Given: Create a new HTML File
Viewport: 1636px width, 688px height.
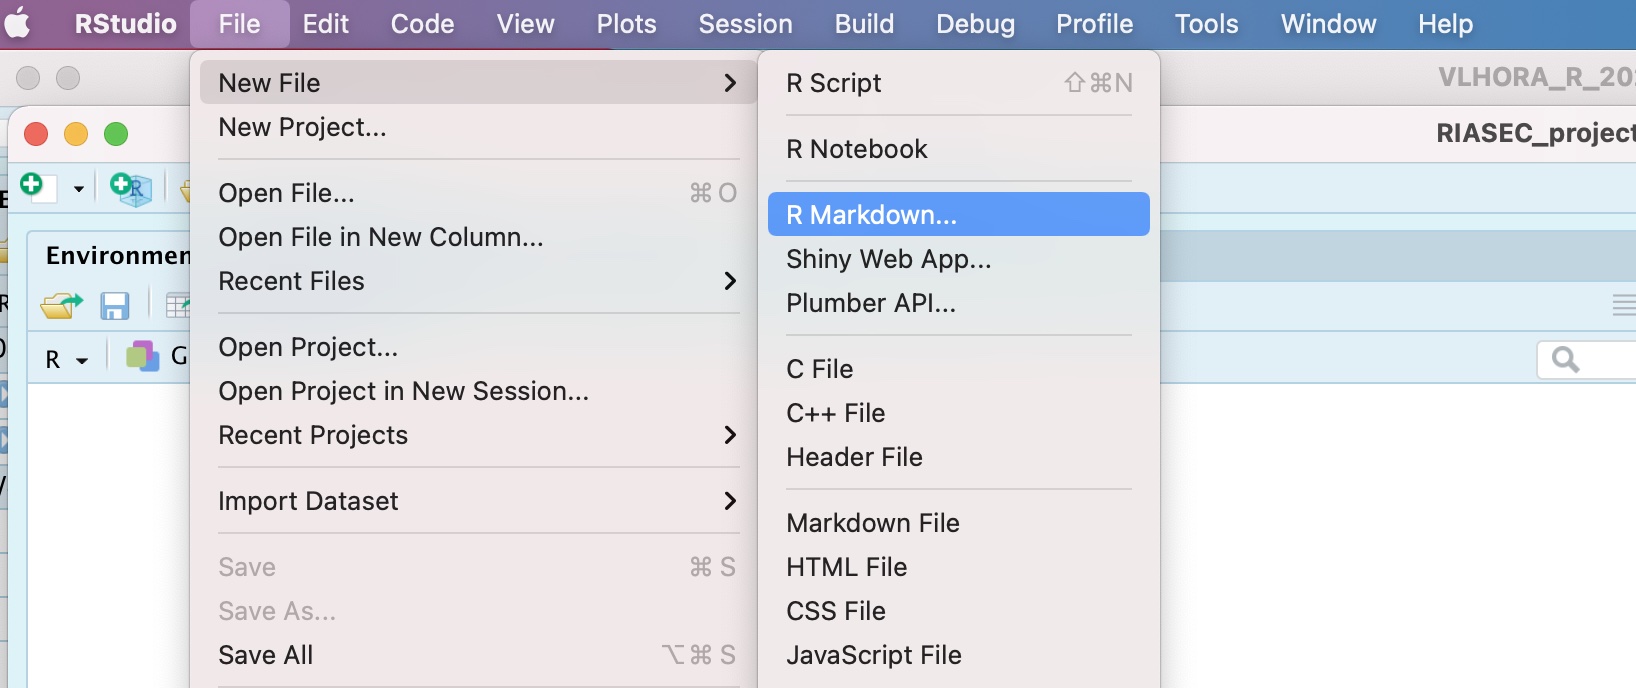Looking at the screenshot, I should (959, 567).
